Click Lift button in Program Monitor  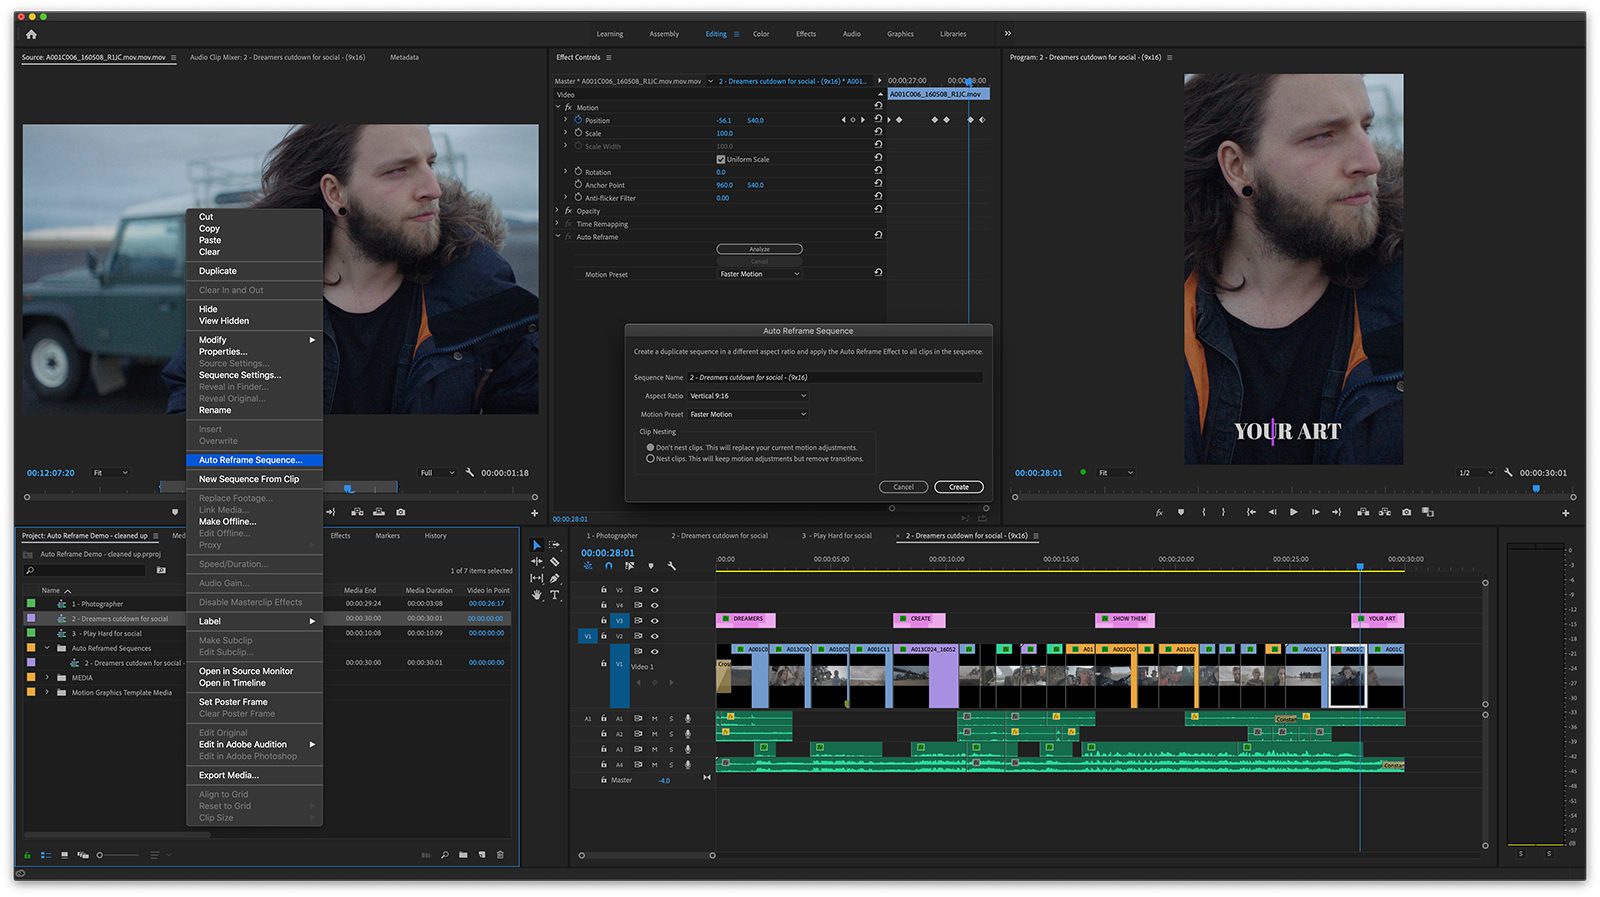pyautogui.click(x=1363, y=512)
